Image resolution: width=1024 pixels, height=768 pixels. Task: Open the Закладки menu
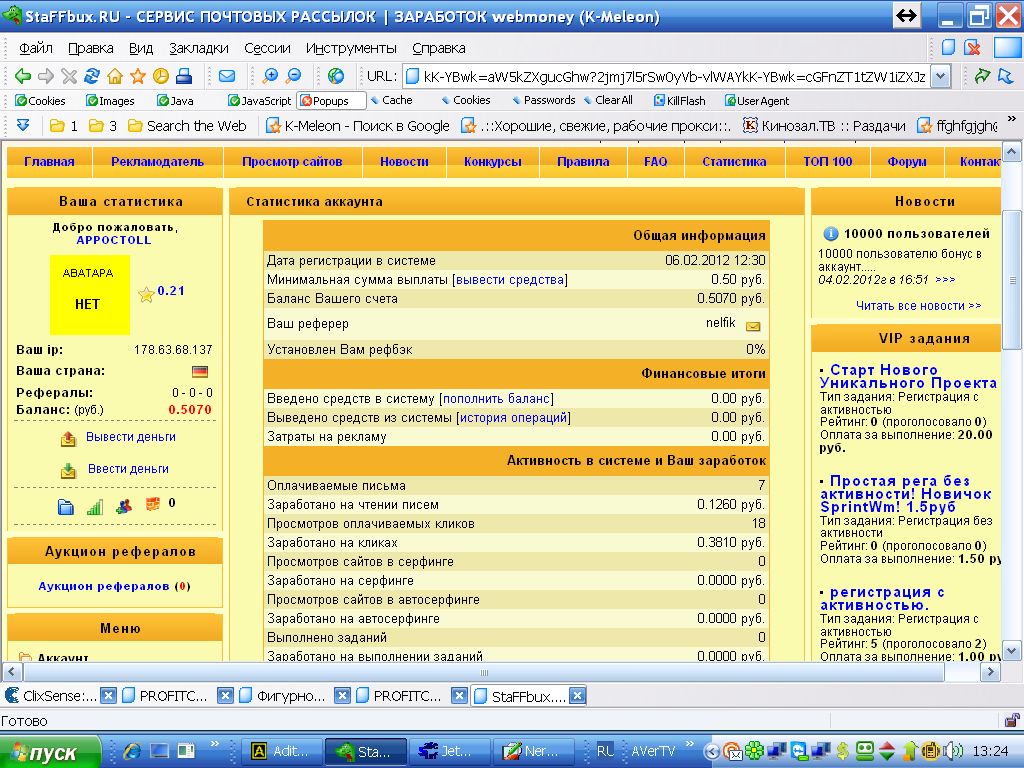coord(199,48)
